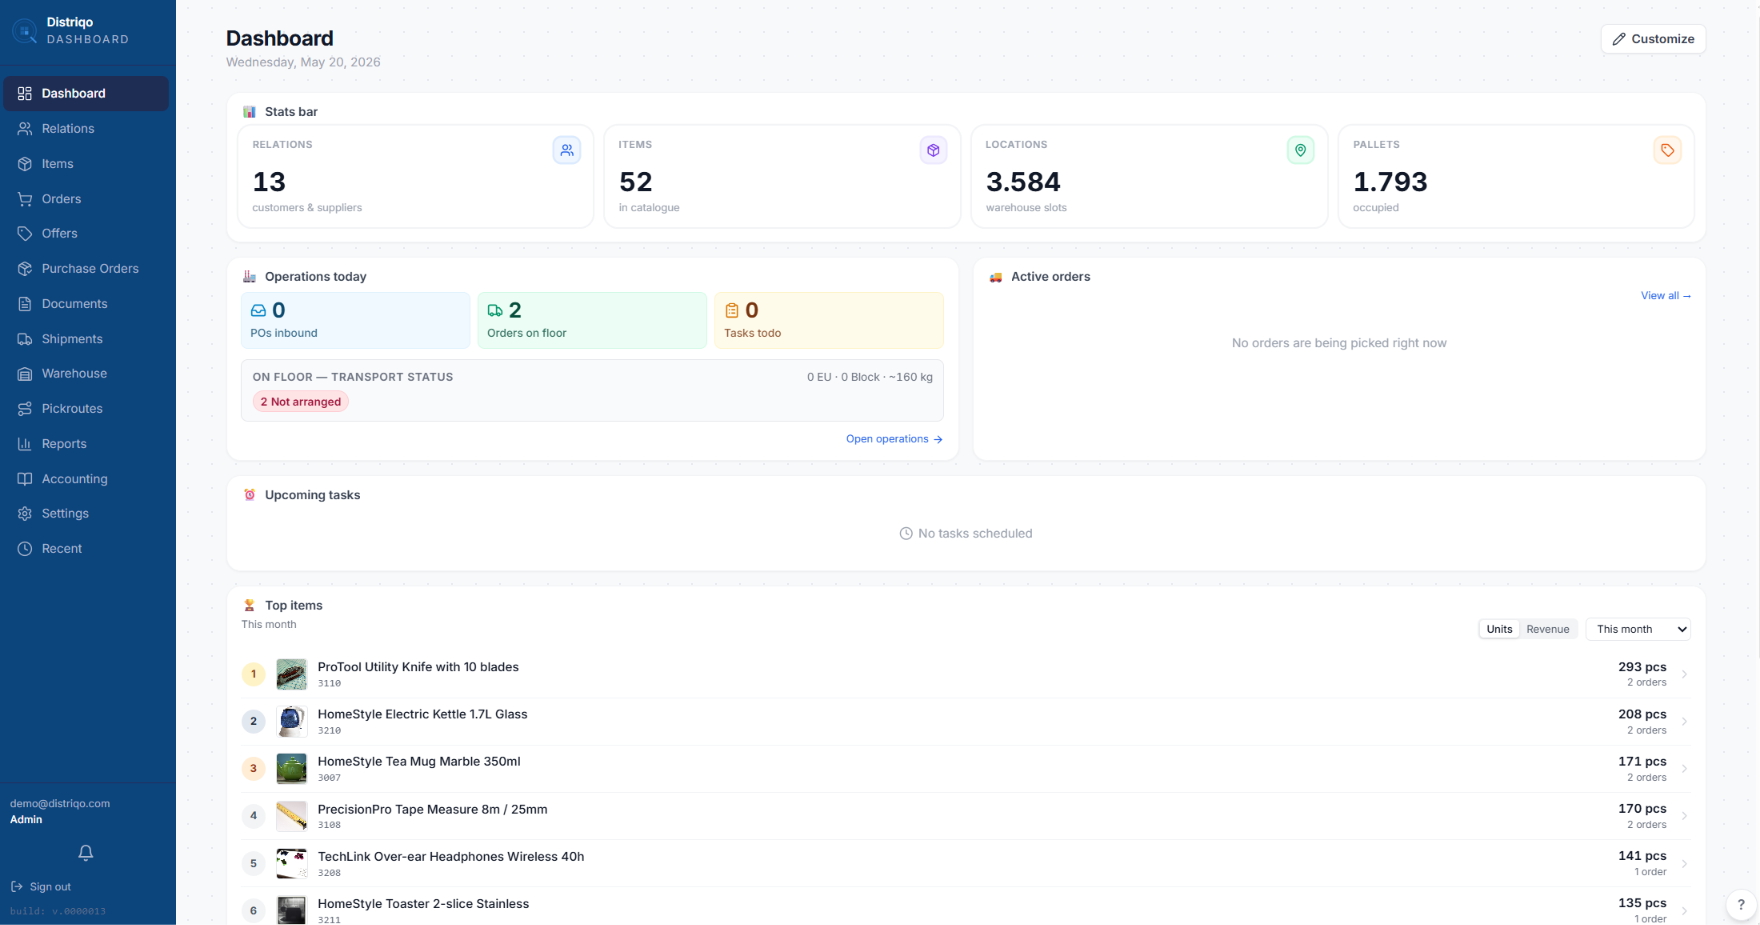Open the Warehouse section
This screenshot has width=1760, height=925.
(86, 374)
